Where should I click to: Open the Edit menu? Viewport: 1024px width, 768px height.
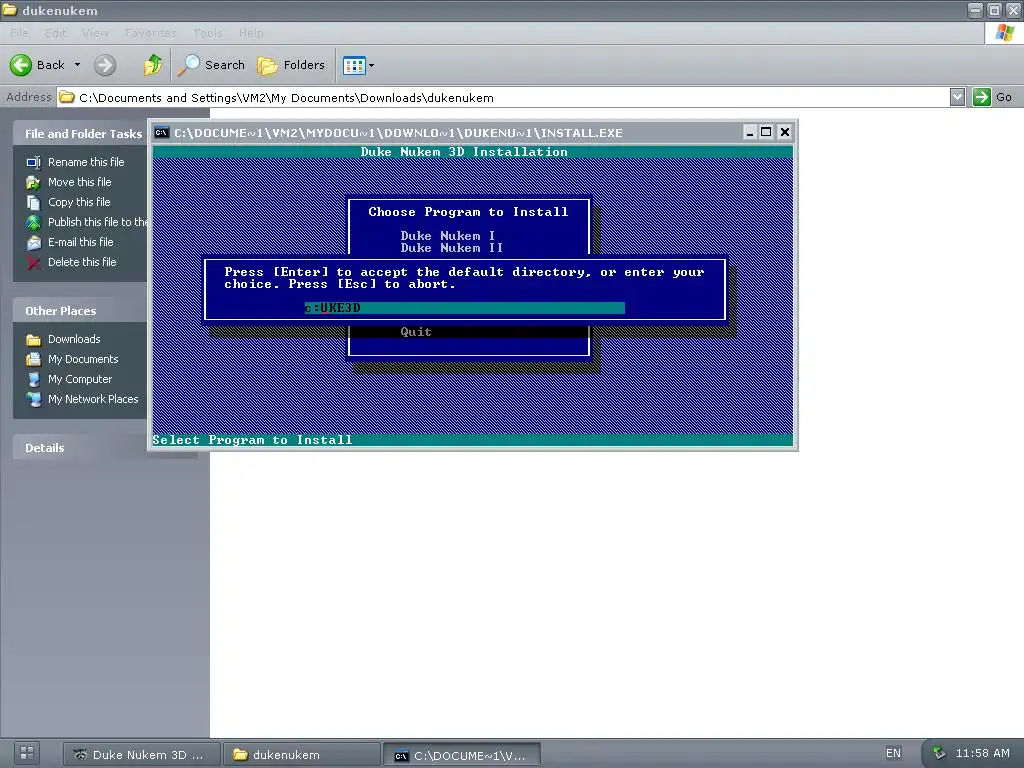[56, 33]
